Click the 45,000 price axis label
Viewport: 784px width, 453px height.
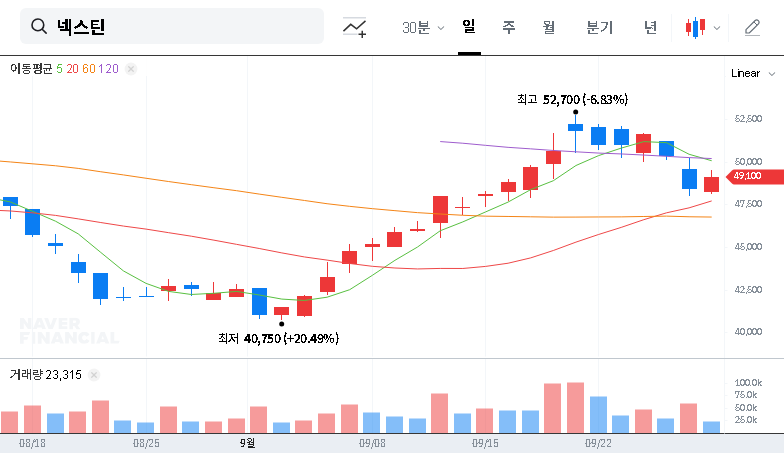click(748, 247)
